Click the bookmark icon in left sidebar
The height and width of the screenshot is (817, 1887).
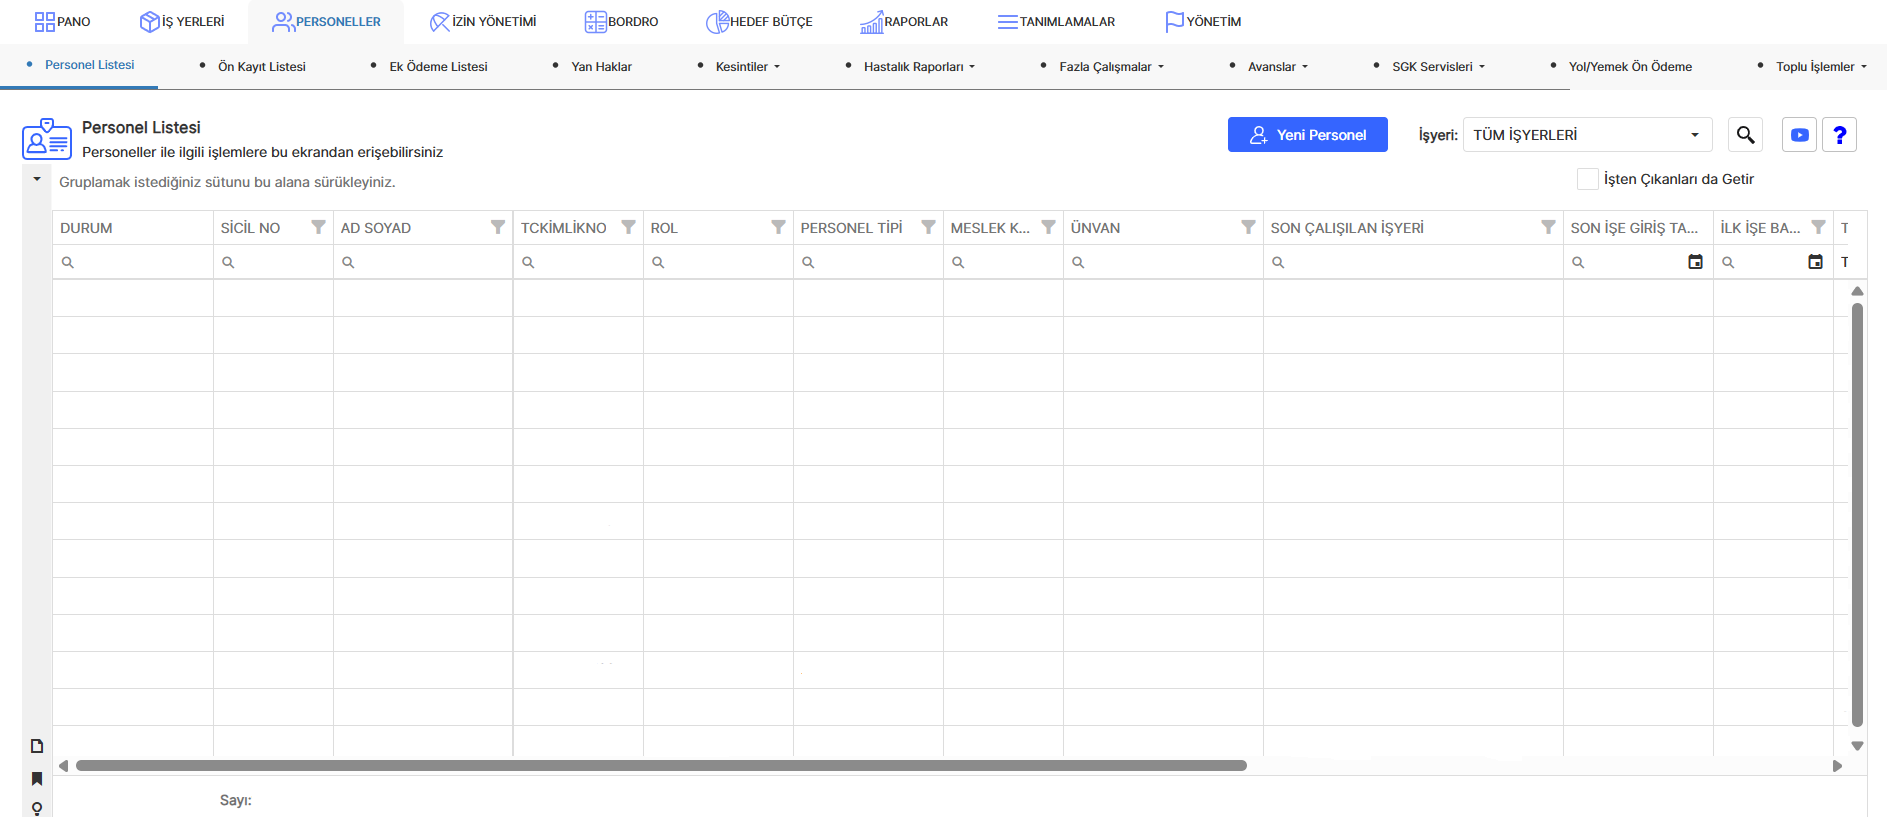(37, 778)
